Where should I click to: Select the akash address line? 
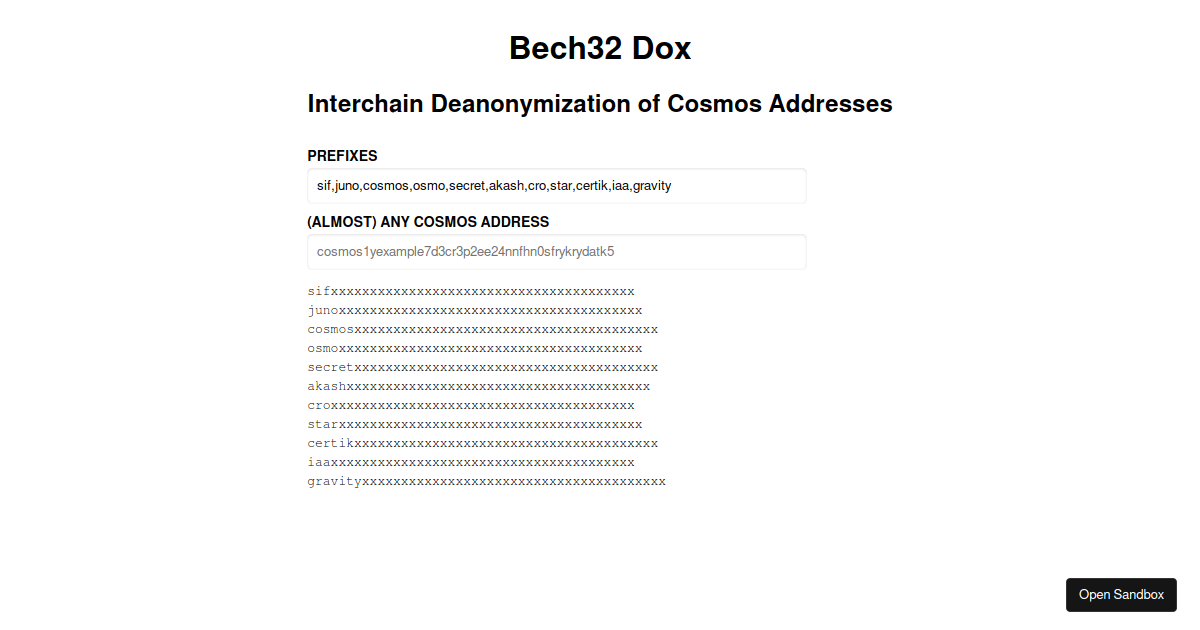[x=478, y=386]
